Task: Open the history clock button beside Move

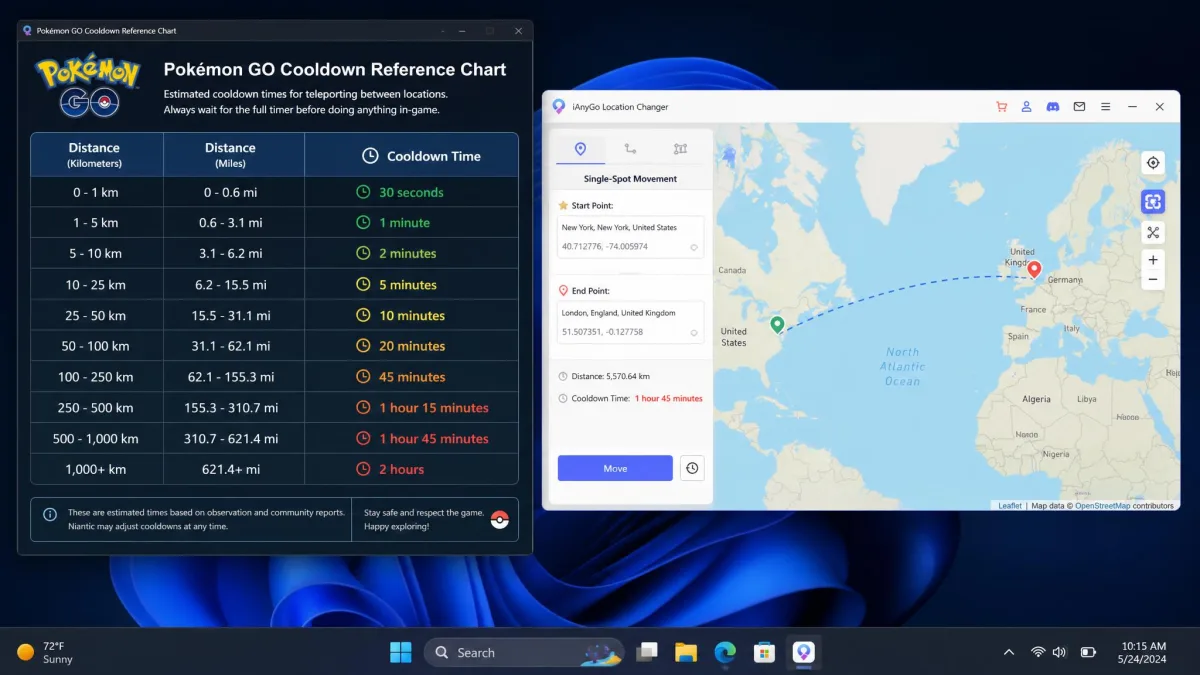Action: pos(692,468)
